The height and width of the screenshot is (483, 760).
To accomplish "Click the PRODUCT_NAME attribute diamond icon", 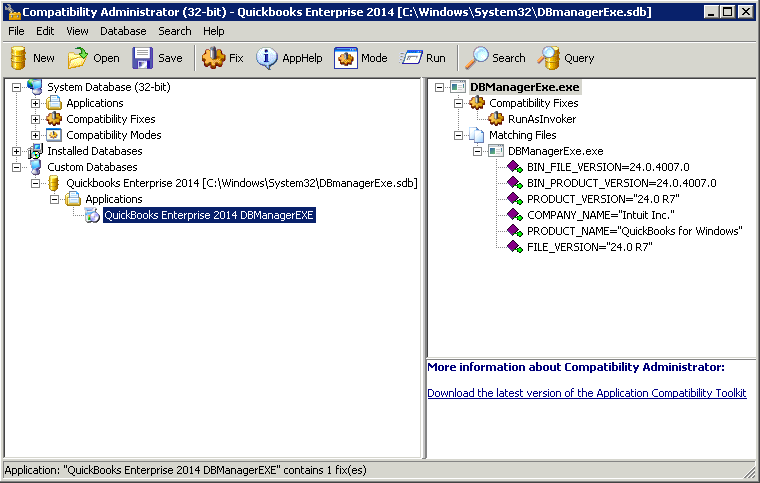I will coord(515,231).
